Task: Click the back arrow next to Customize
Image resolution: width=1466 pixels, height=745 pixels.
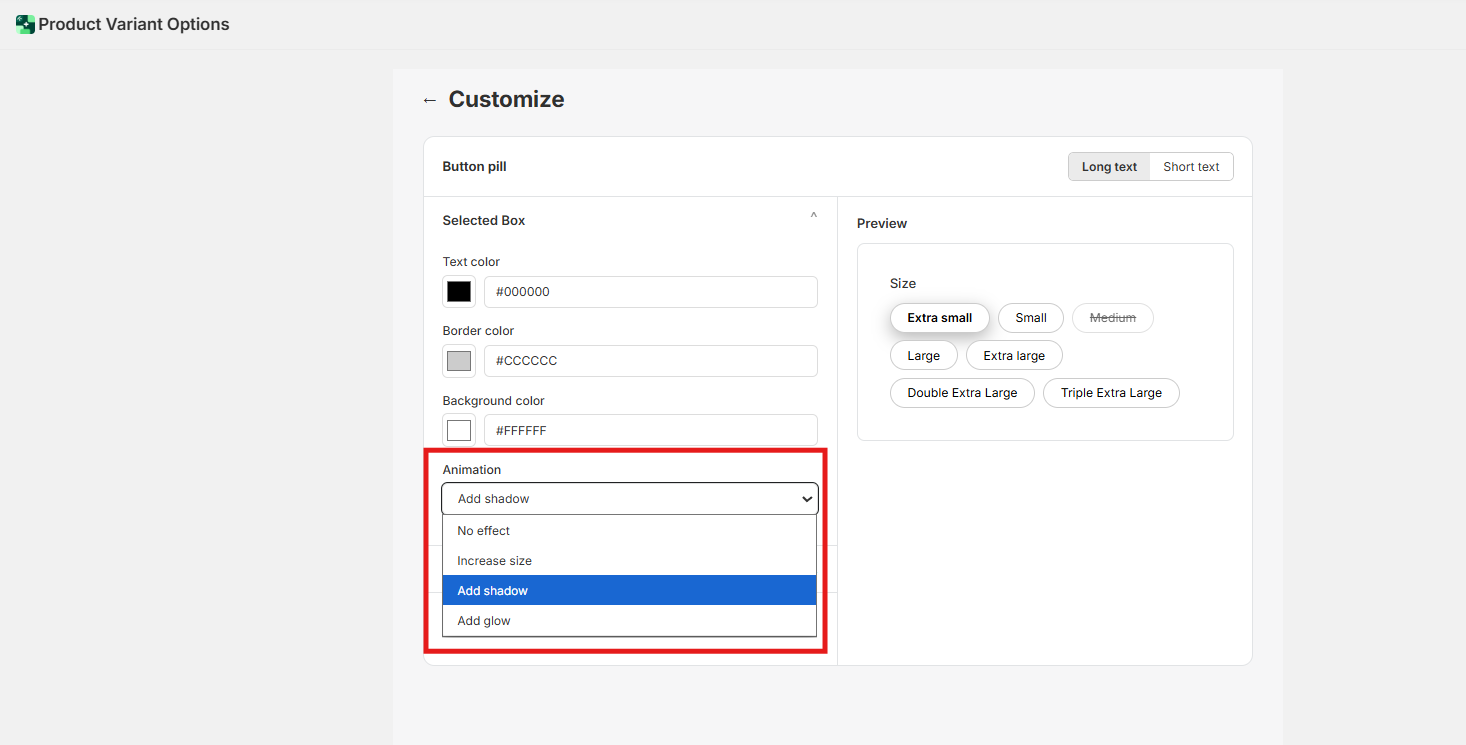Action: point(430,100)
